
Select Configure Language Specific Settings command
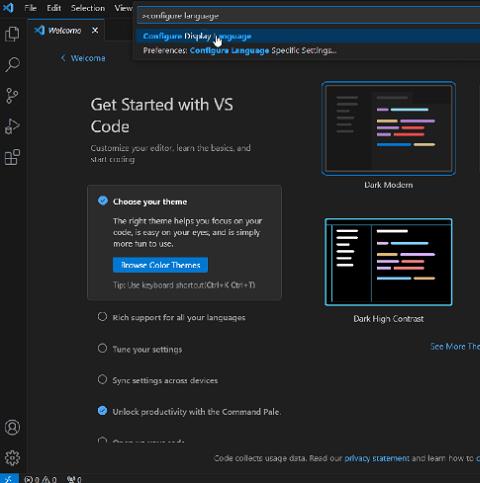(307, 50)
